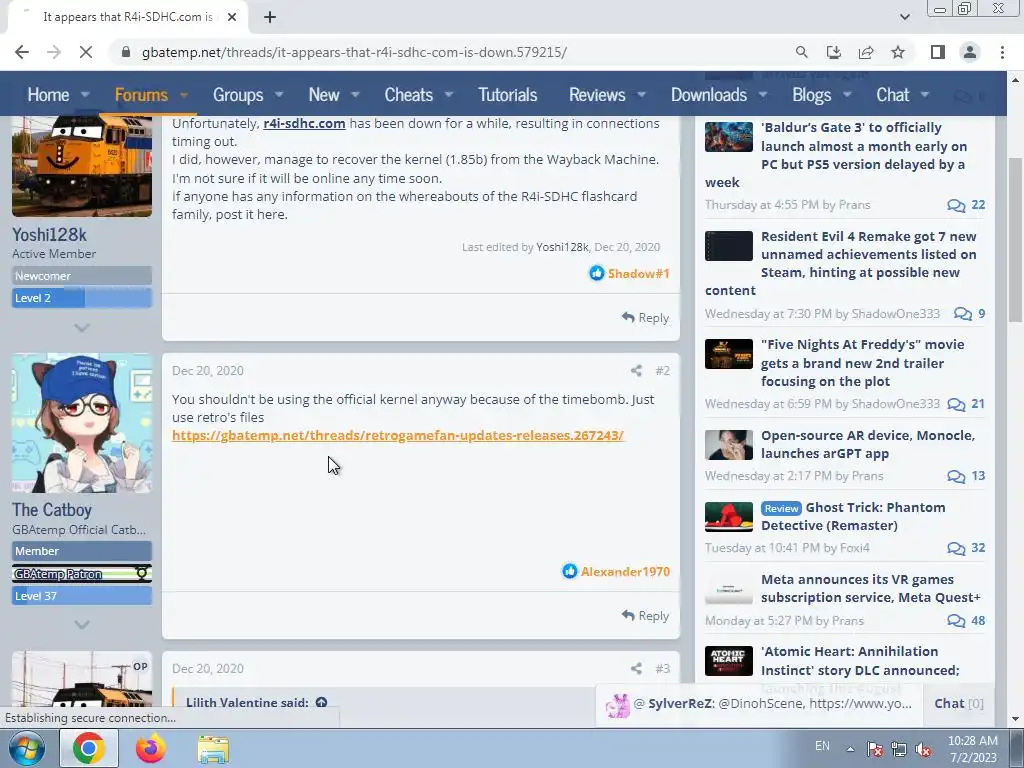
Task: Expand The Catboy's profile details chevron
Action: pyautogui.click(x=82, y=624)
